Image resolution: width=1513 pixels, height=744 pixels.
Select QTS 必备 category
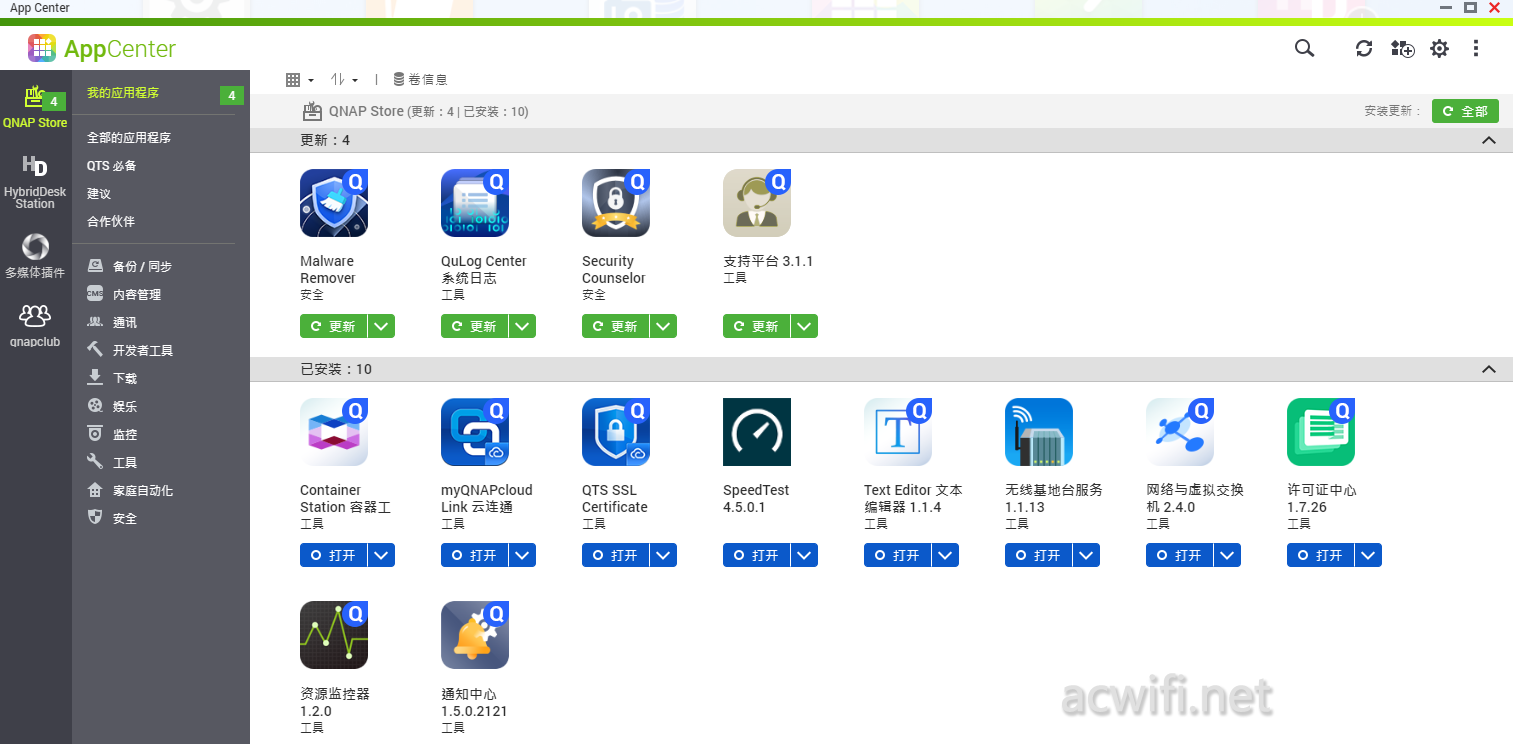[112, 166]
